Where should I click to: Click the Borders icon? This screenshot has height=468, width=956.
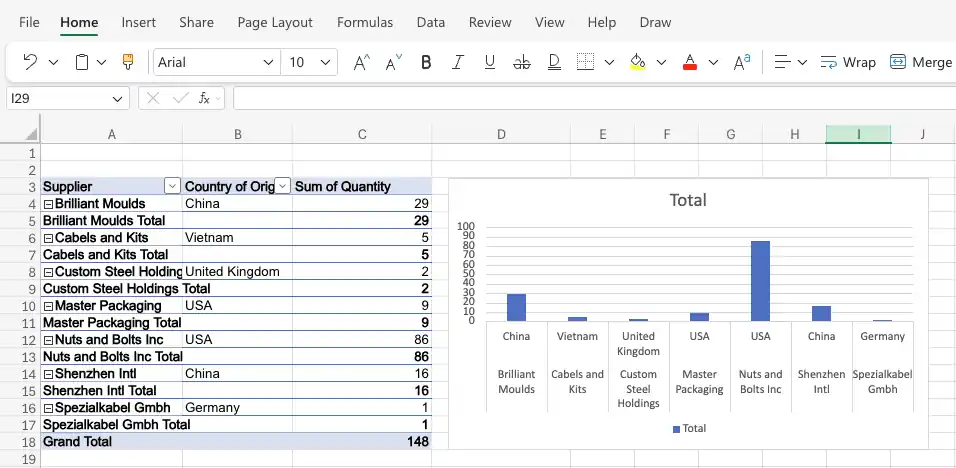[585, 62]
